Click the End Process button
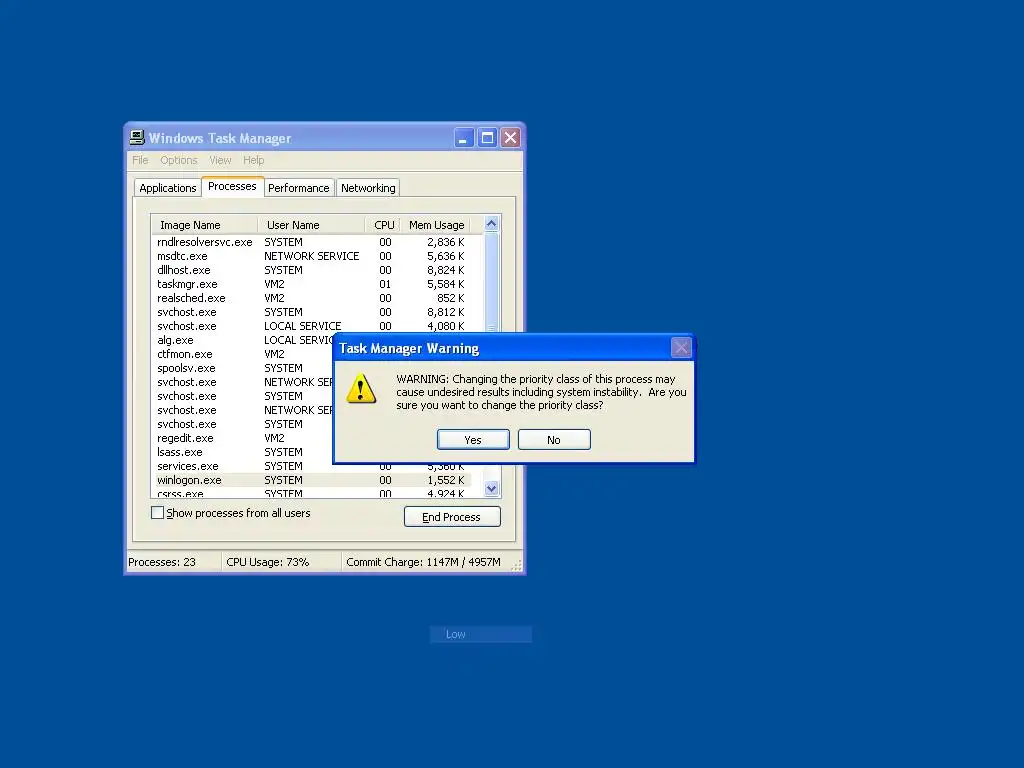Image resolution: width=1024 pixels, height=768 pixels. click(x=452, y=517)
